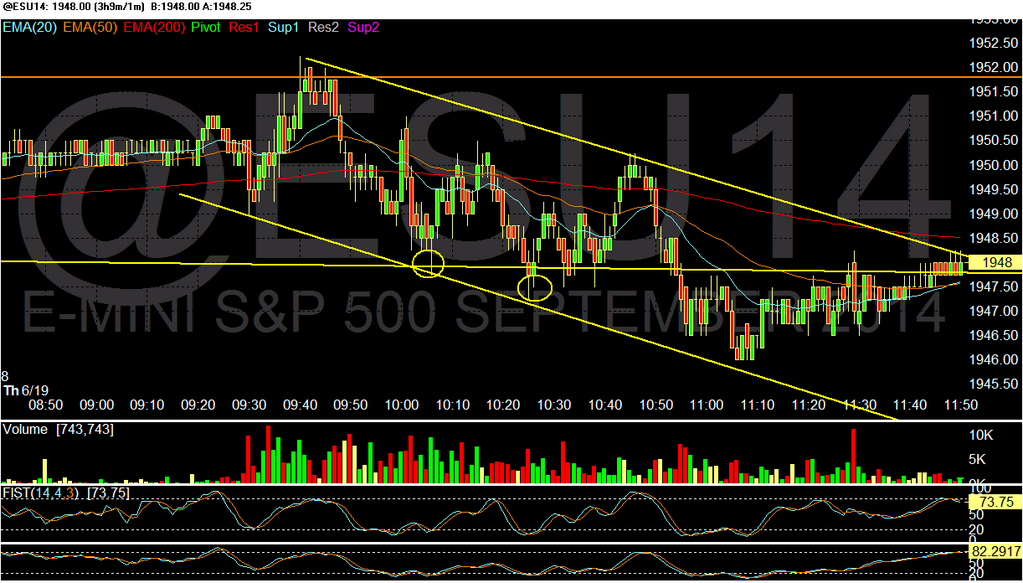Click the 1950.50 price axis label
Image resolution: width=1023 pixels, height=583 pixels.
click(994, 141)
